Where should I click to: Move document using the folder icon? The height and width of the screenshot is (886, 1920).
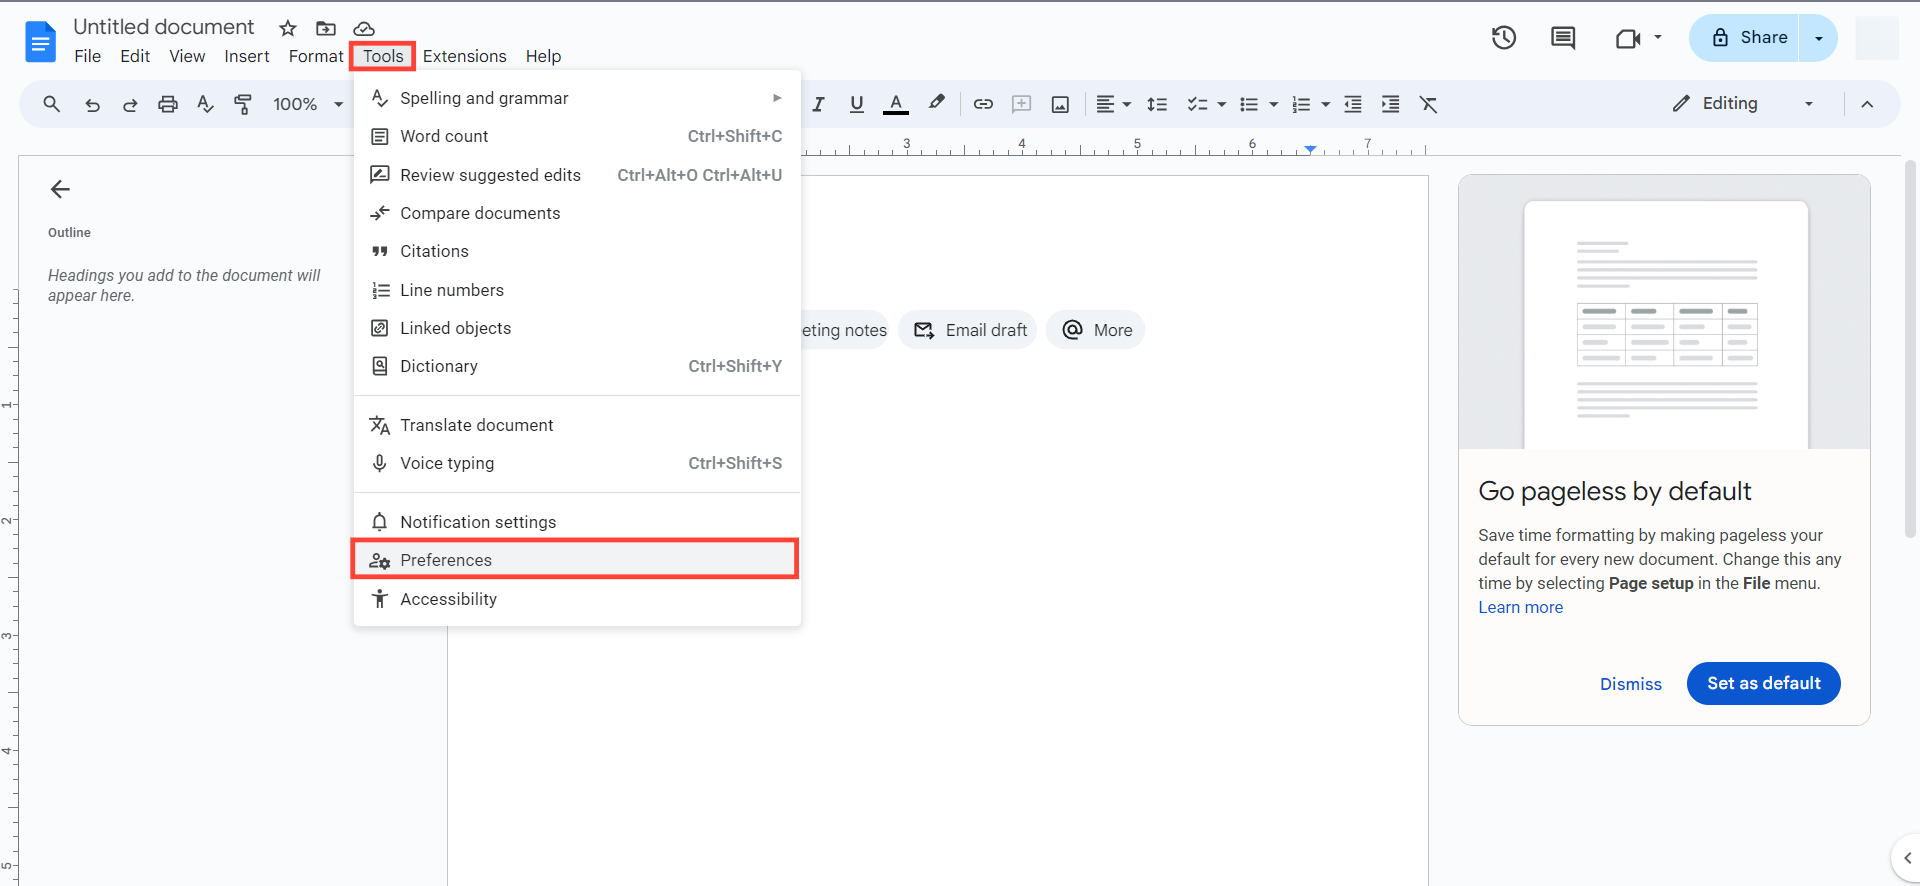(x=326, y=28)
